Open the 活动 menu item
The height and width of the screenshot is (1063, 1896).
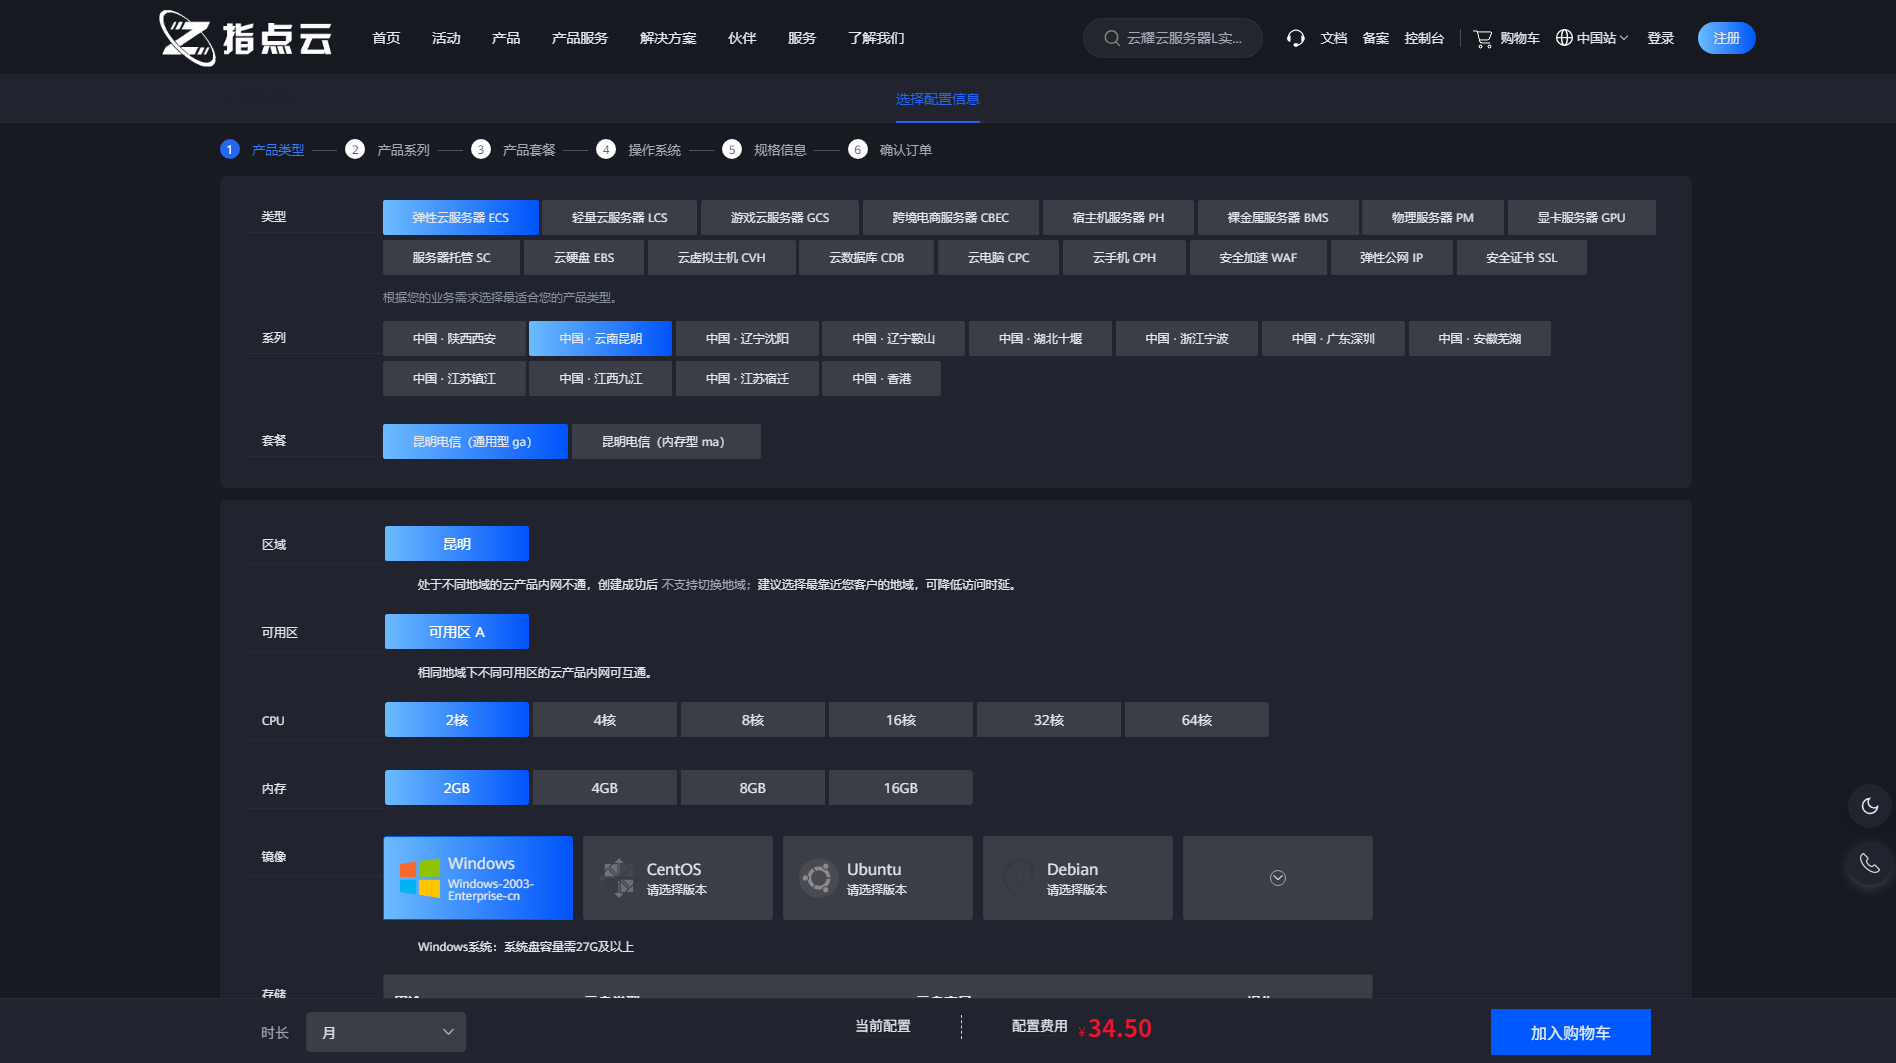pyautogui.click(x=446, y=38)
